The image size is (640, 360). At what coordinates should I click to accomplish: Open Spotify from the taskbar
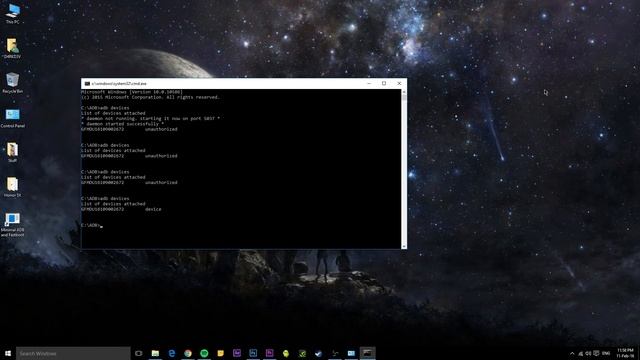point(204,353)
